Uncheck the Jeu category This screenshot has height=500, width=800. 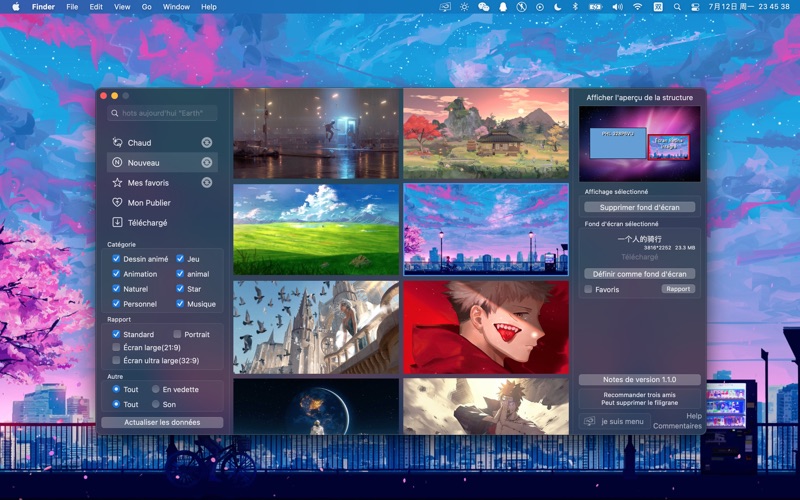point(180,259)
